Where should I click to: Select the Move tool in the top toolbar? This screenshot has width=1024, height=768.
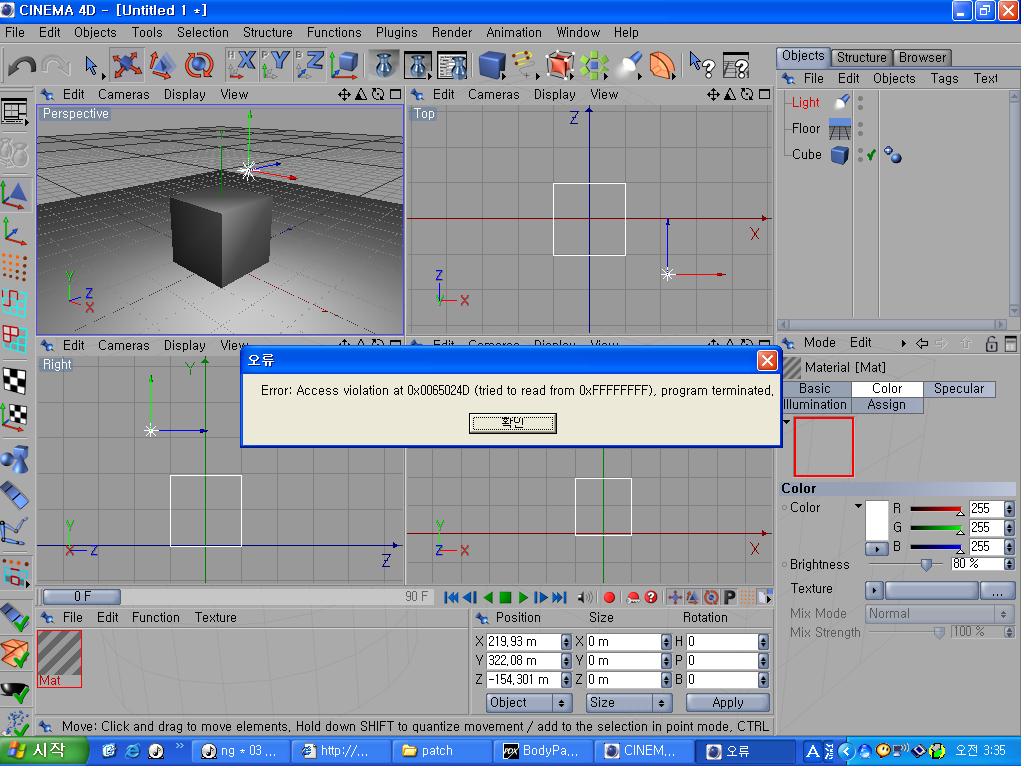126,65
